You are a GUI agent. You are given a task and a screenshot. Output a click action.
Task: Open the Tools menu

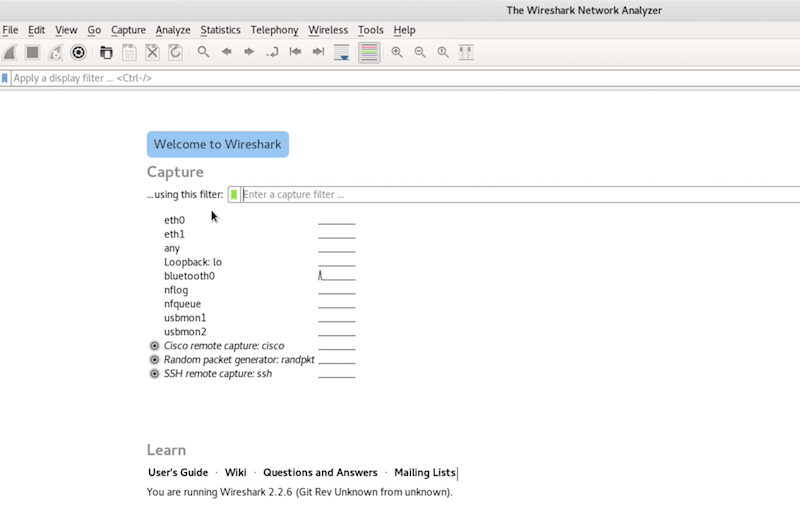pos(370,30)
